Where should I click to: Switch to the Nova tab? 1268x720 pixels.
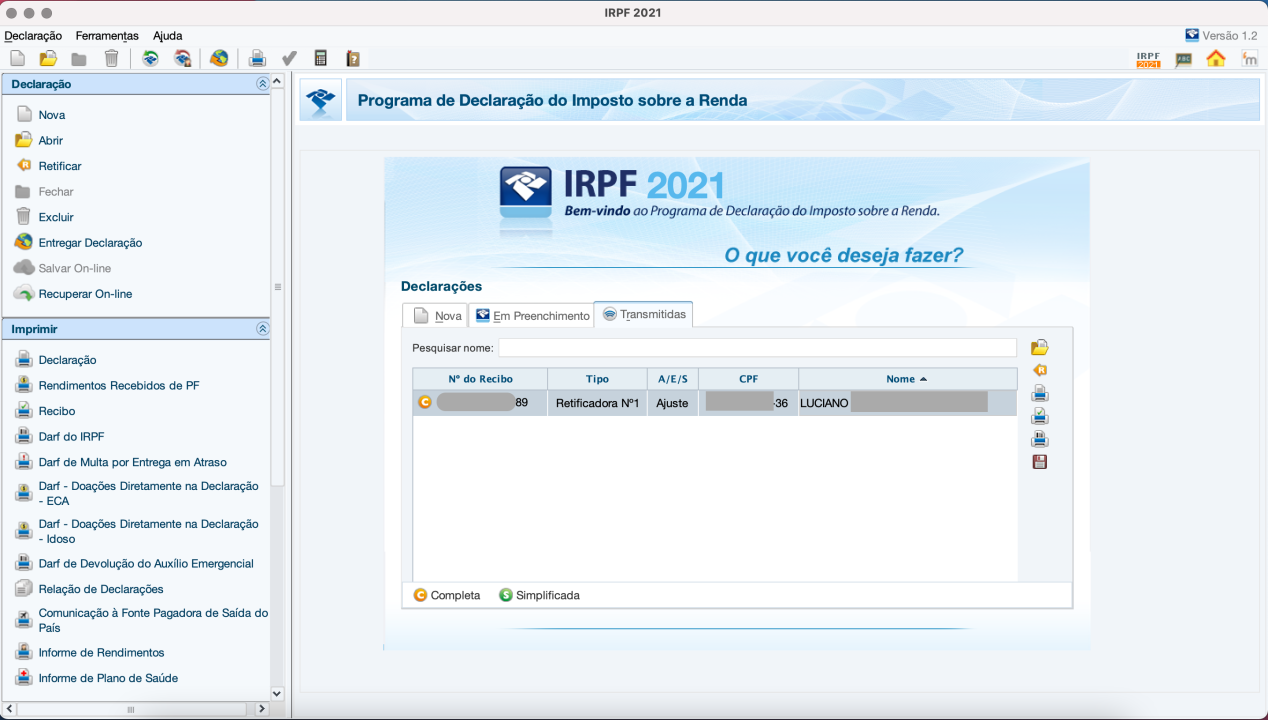436,316
